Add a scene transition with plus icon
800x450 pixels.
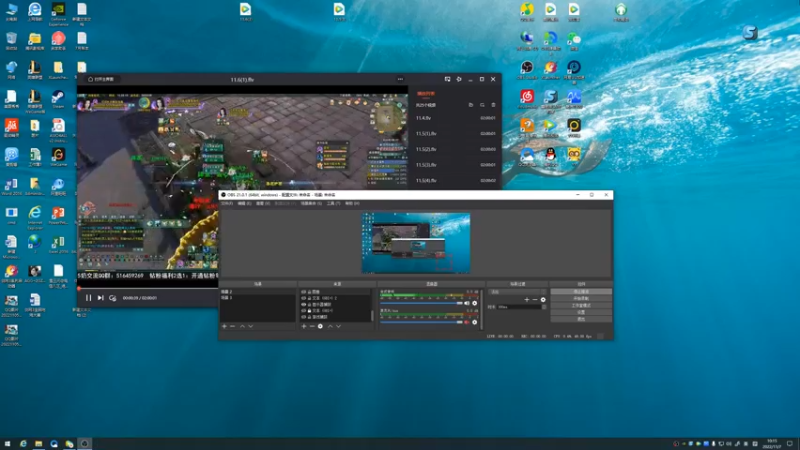527,300
